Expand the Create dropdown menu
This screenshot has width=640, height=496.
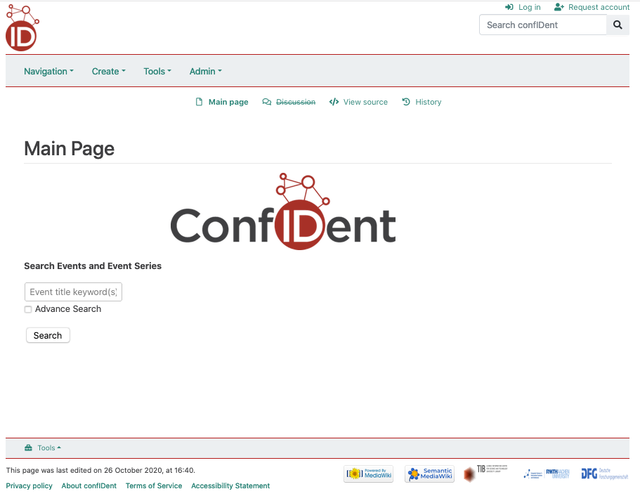tap(108, 71)
